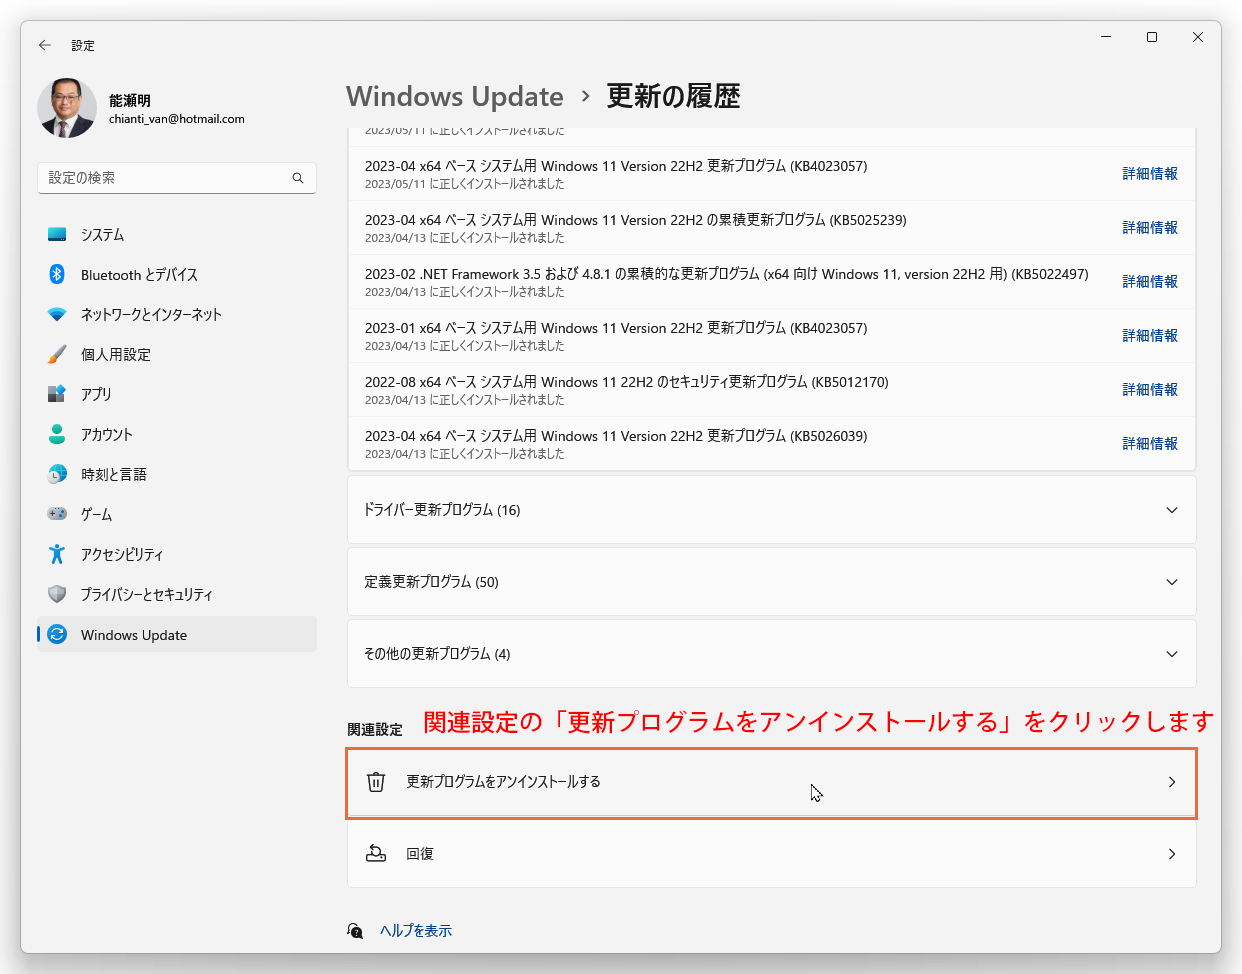Click the KB5025239 cumulative update title

[636, 220]
